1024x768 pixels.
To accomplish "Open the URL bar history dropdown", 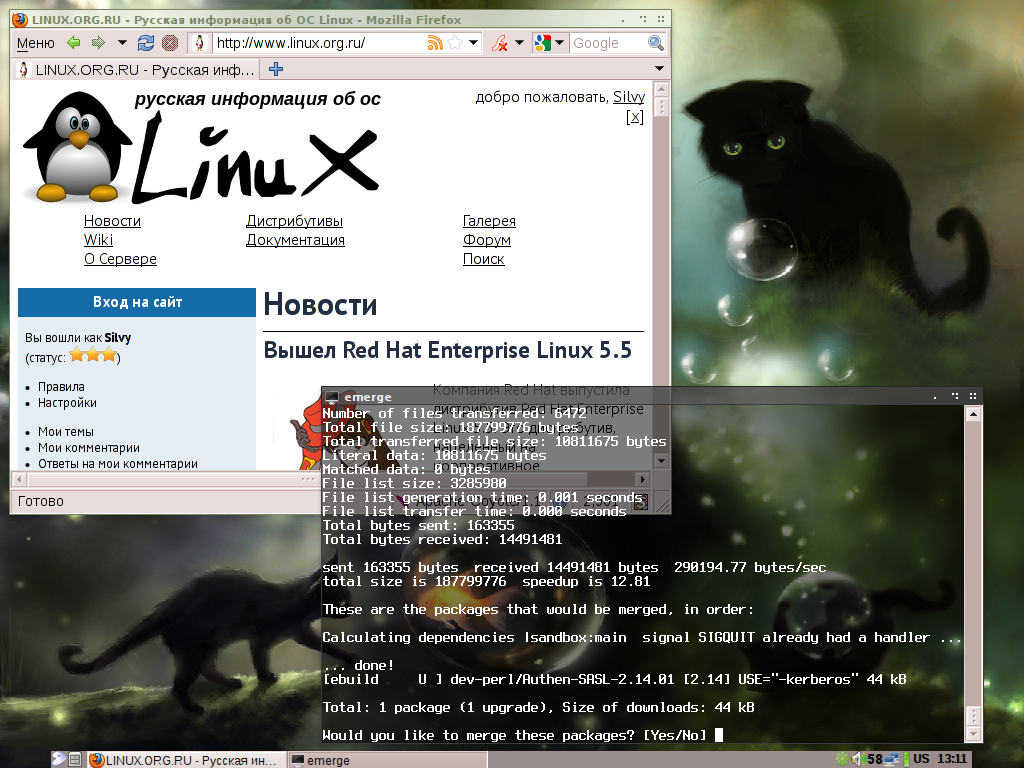I will pyautogui.click(x=473, y=43).
